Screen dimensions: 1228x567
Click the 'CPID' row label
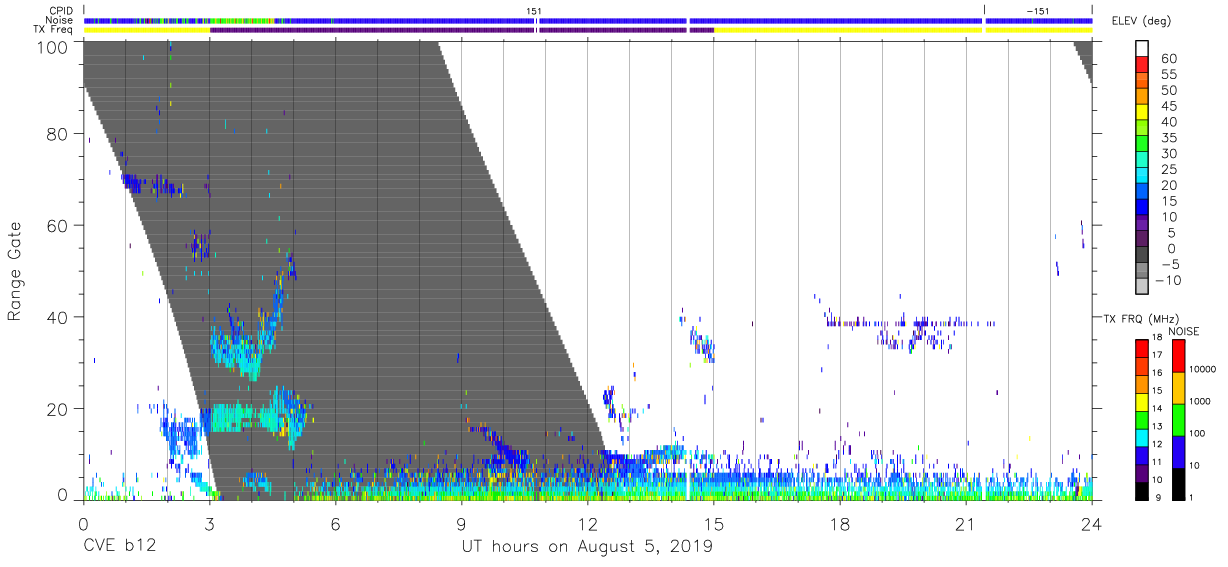62,11
